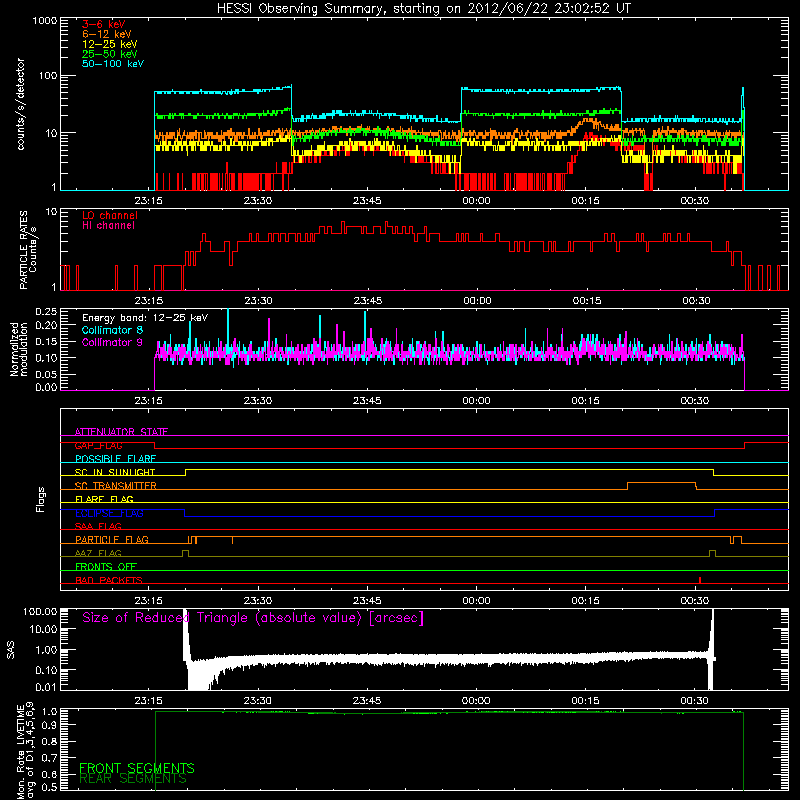Click the yellow 12-25 keV legend entry
This screenshot has height=800, width=800.
coord(110,44)
